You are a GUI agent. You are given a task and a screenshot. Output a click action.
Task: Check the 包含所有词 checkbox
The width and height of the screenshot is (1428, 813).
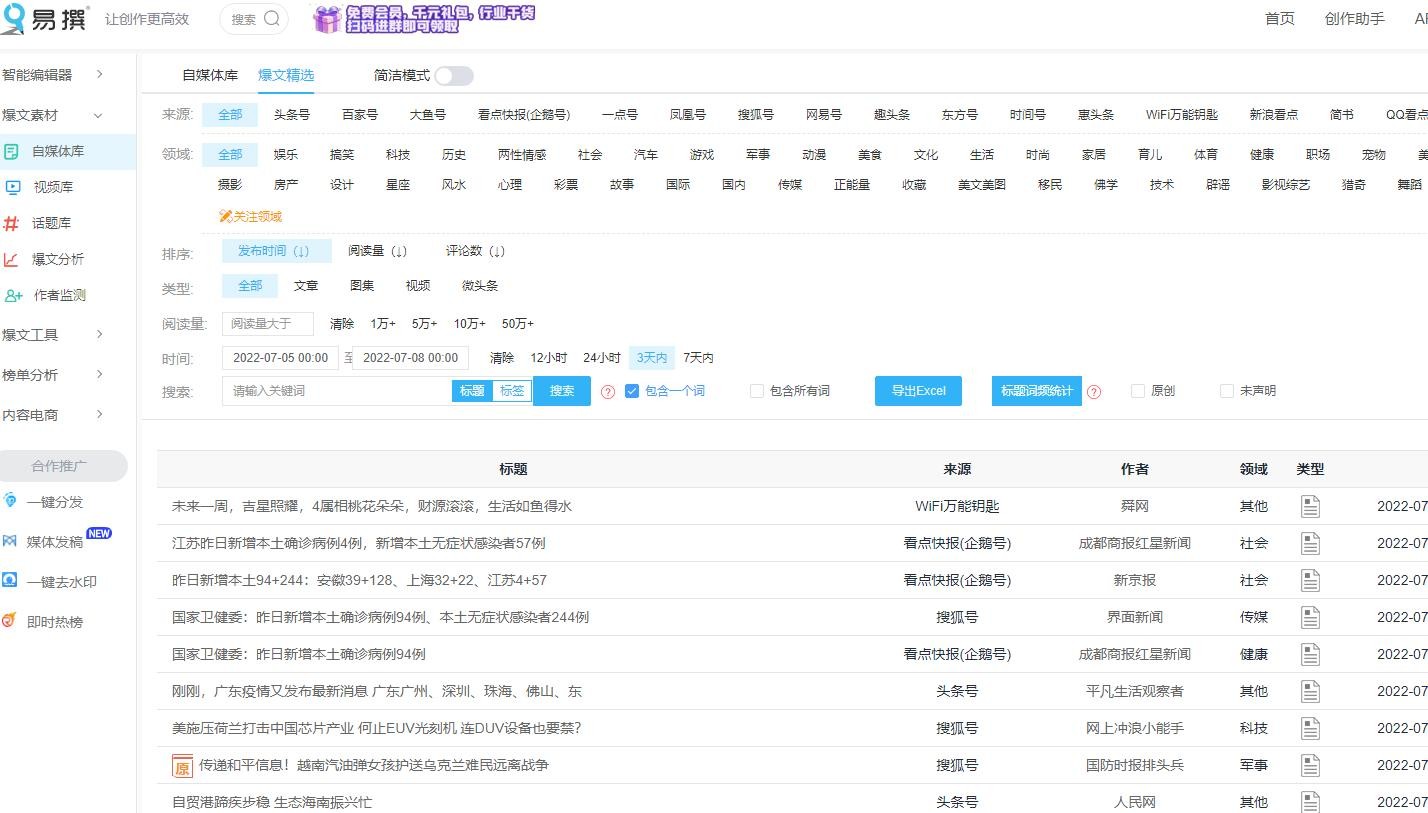[x=757, y=391]
